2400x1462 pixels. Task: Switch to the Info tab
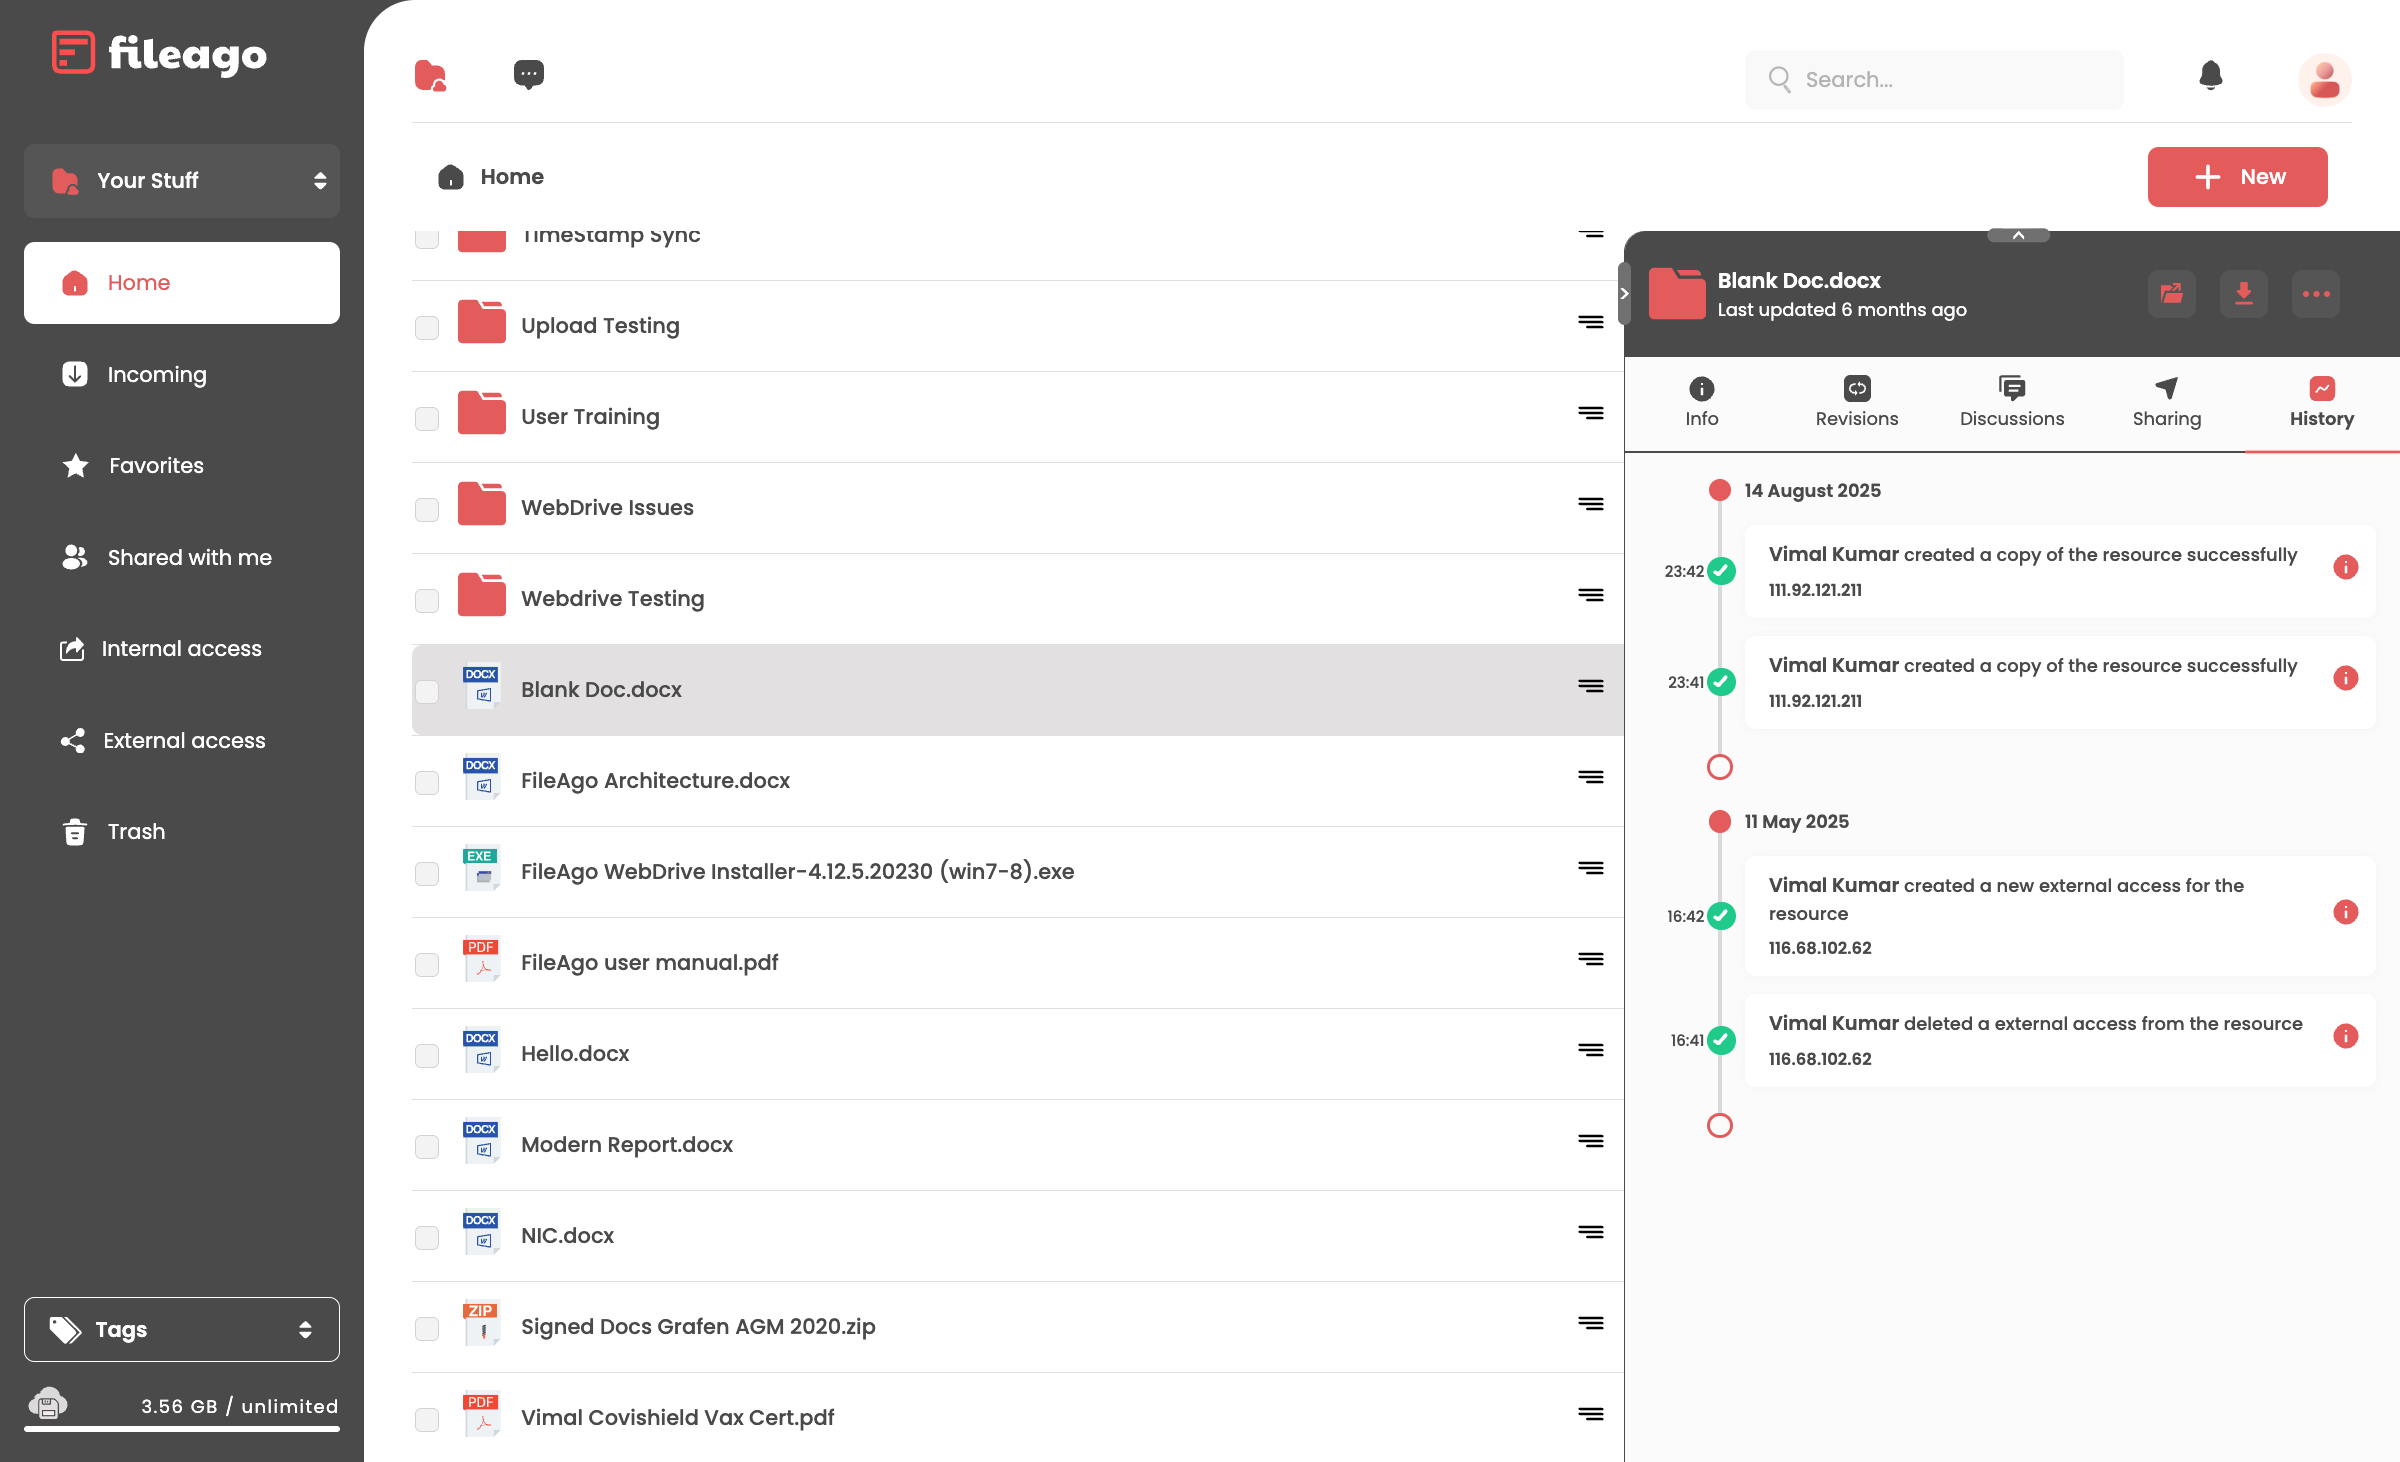tap(1702, 403)
